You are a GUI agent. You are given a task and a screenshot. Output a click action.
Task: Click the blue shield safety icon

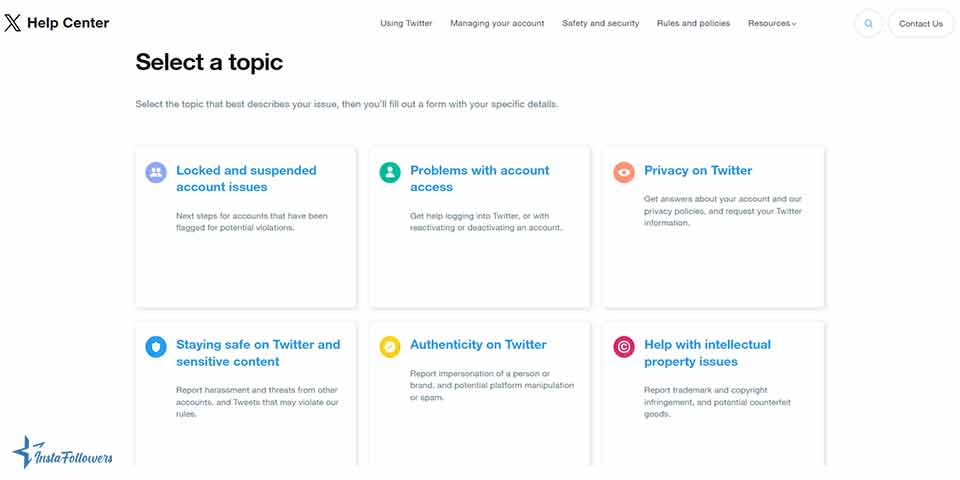point(155,347)
